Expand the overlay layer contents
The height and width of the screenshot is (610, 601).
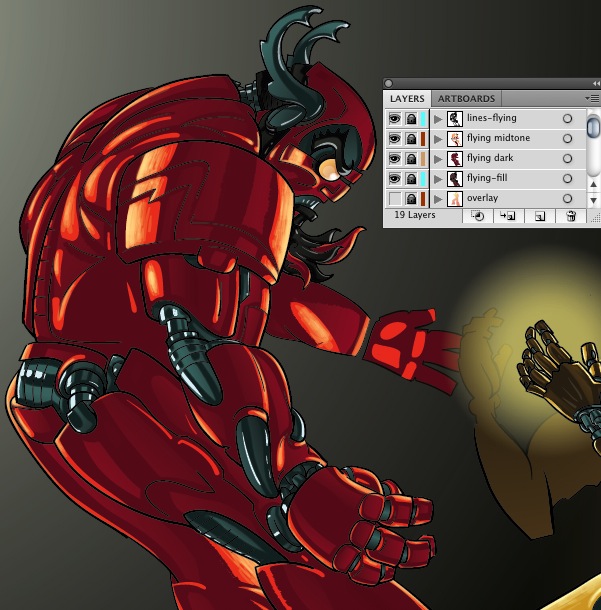pyautogui.click(x=438, y=199)
